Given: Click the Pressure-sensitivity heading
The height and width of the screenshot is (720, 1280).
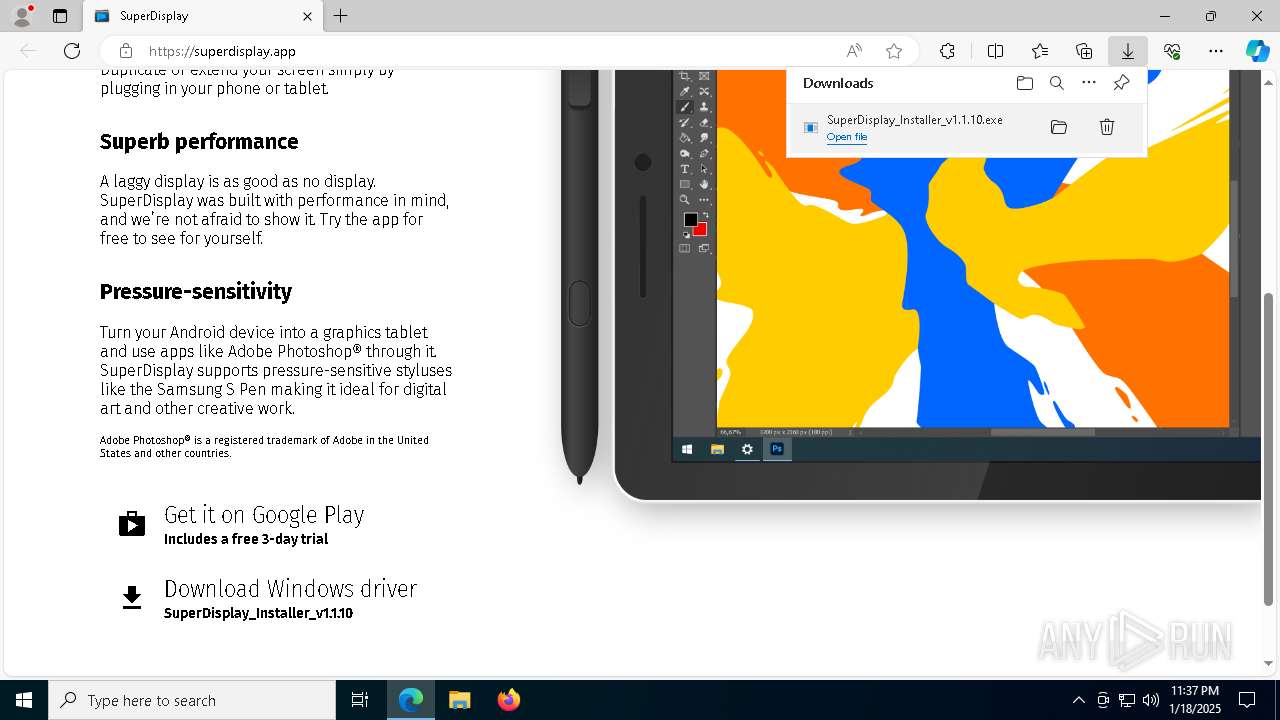Looking at the screenshot, I should click(196, 292).
